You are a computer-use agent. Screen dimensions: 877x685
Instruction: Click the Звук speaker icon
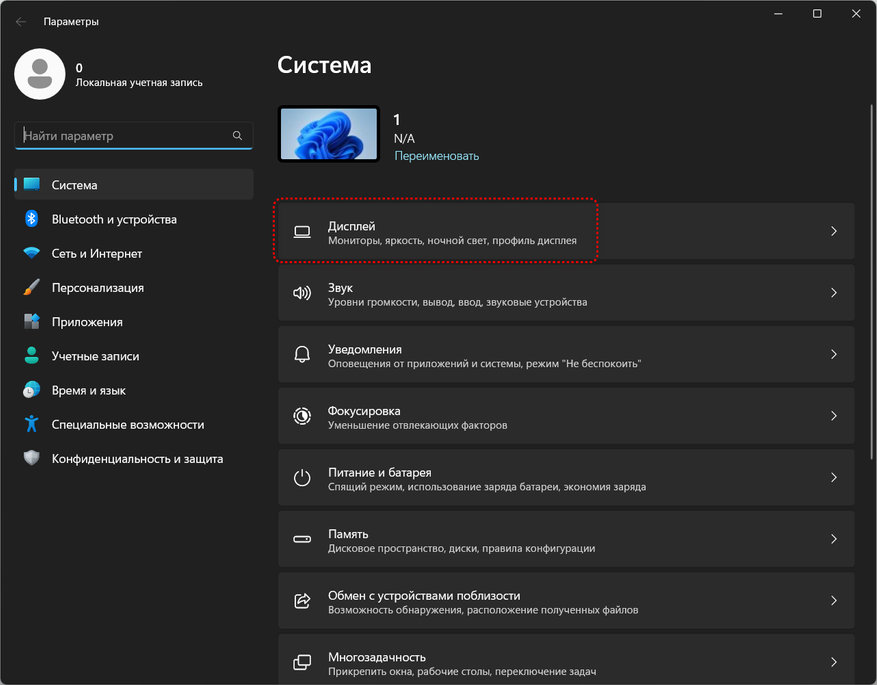[x=301, y=294]
